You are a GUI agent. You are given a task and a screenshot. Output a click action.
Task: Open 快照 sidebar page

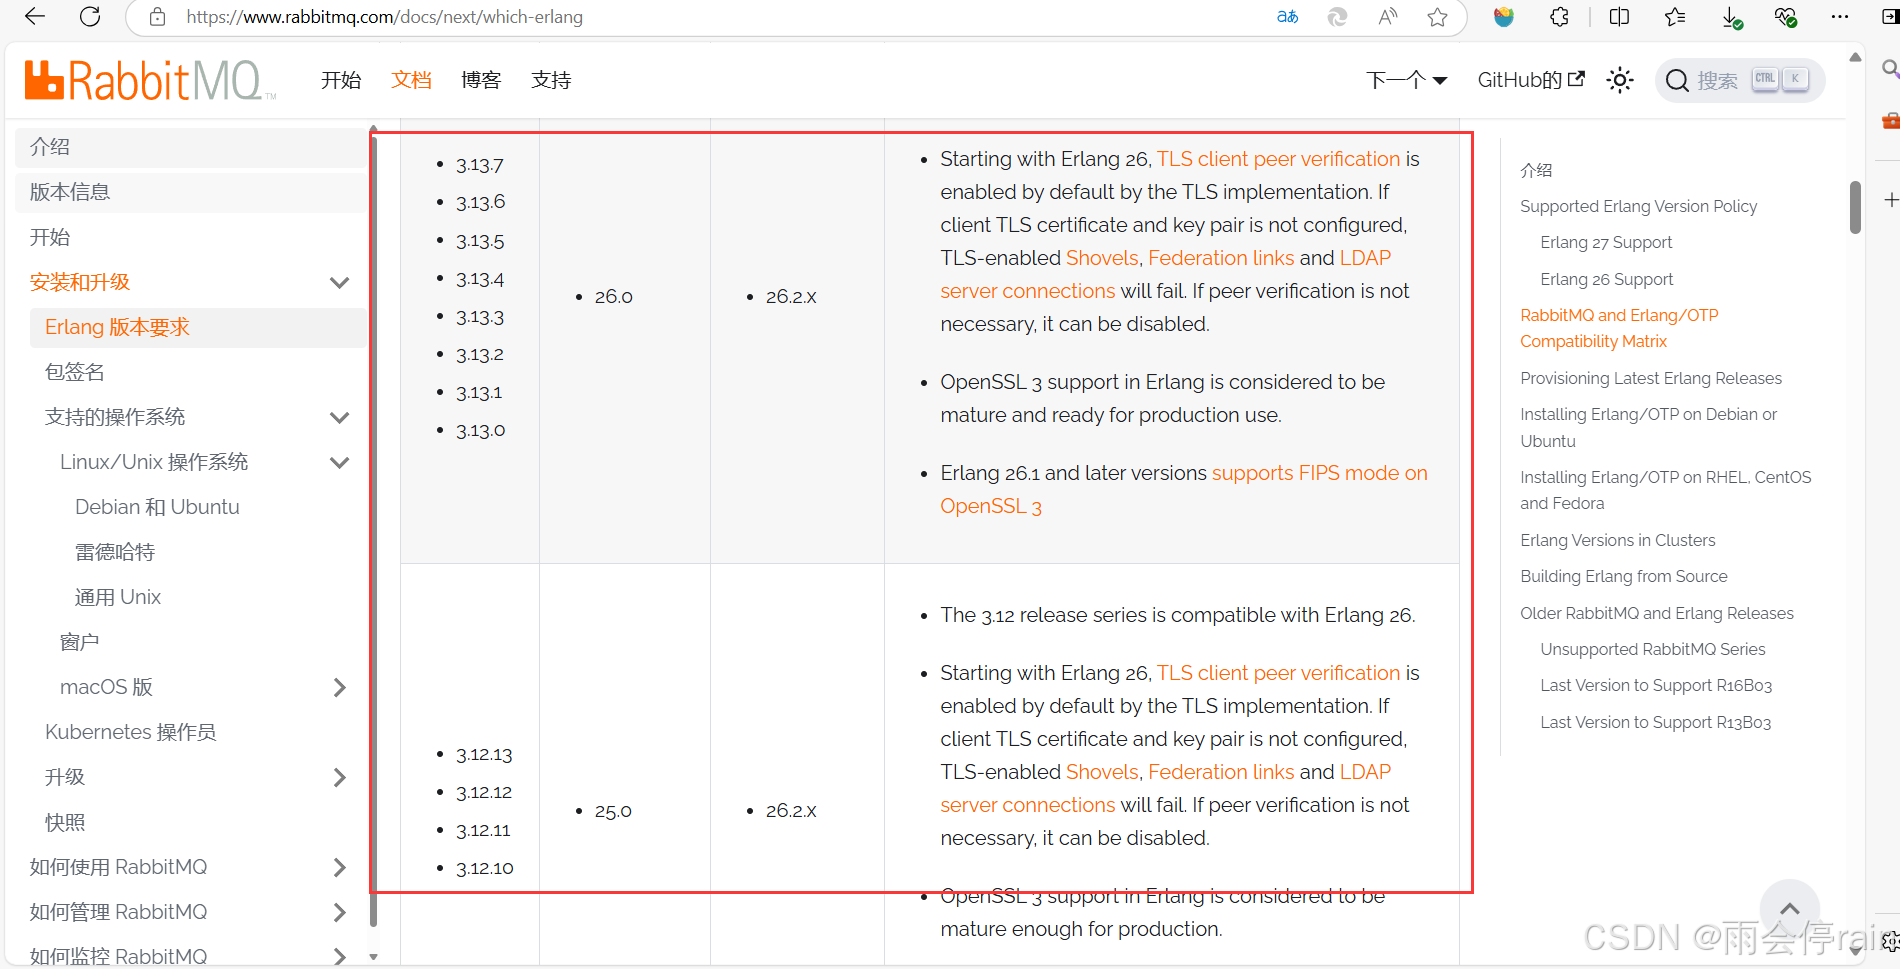[x=65, y=822]
